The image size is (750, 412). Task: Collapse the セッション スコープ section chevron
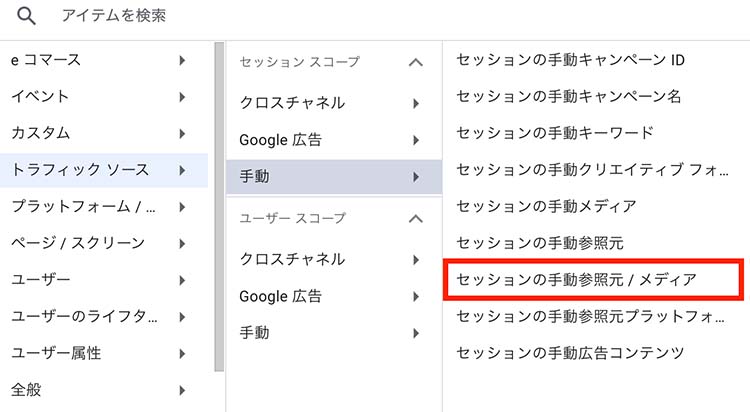[x=416, y=62]
